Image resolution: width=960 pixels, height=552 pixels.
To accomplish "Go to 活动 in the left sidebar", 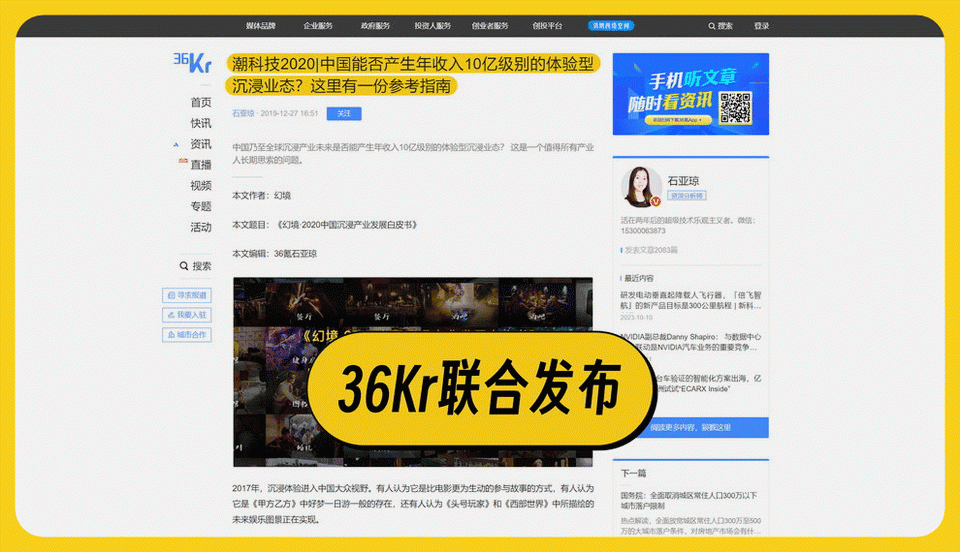I will click(x=201, y=227).
